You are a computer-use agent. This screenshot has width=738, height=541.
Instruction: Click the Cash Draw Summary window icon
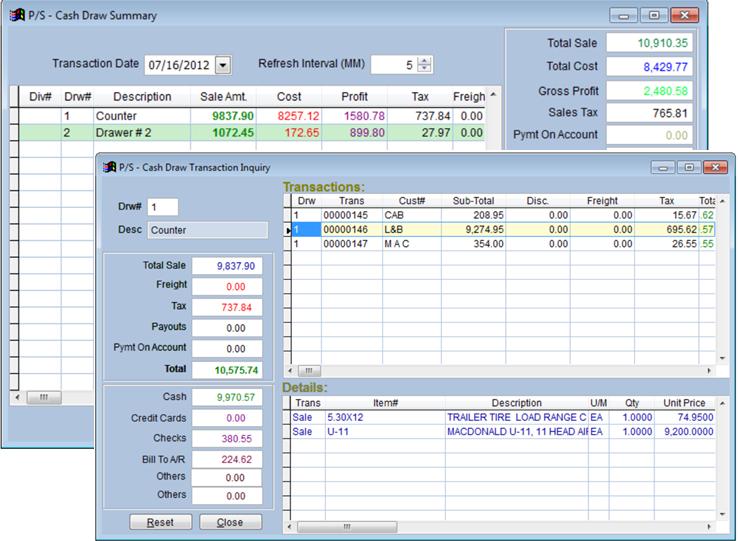point(12,16)
